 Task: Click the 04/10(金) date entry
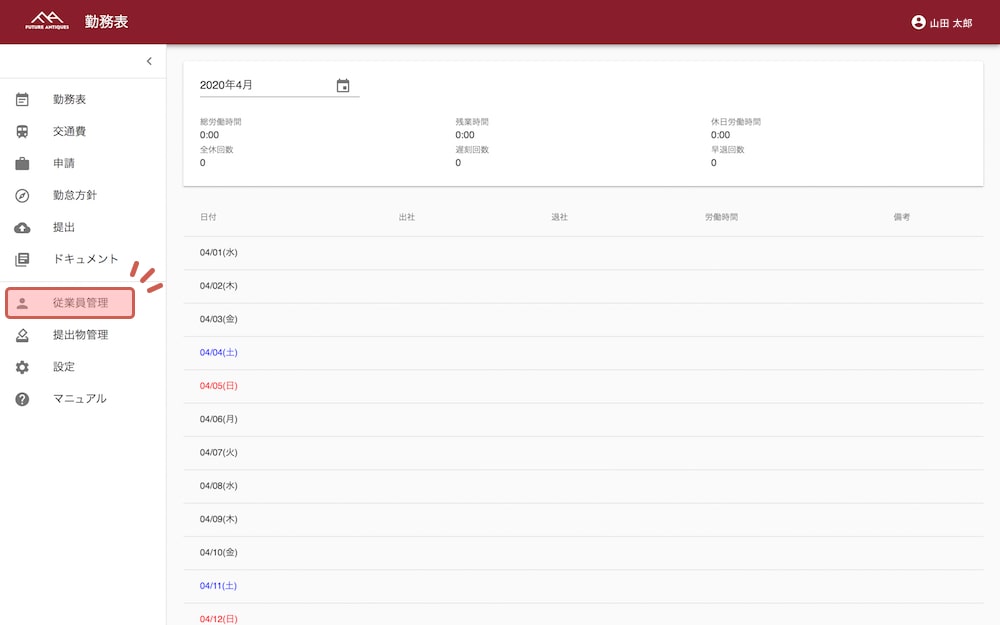pos(219,553)
